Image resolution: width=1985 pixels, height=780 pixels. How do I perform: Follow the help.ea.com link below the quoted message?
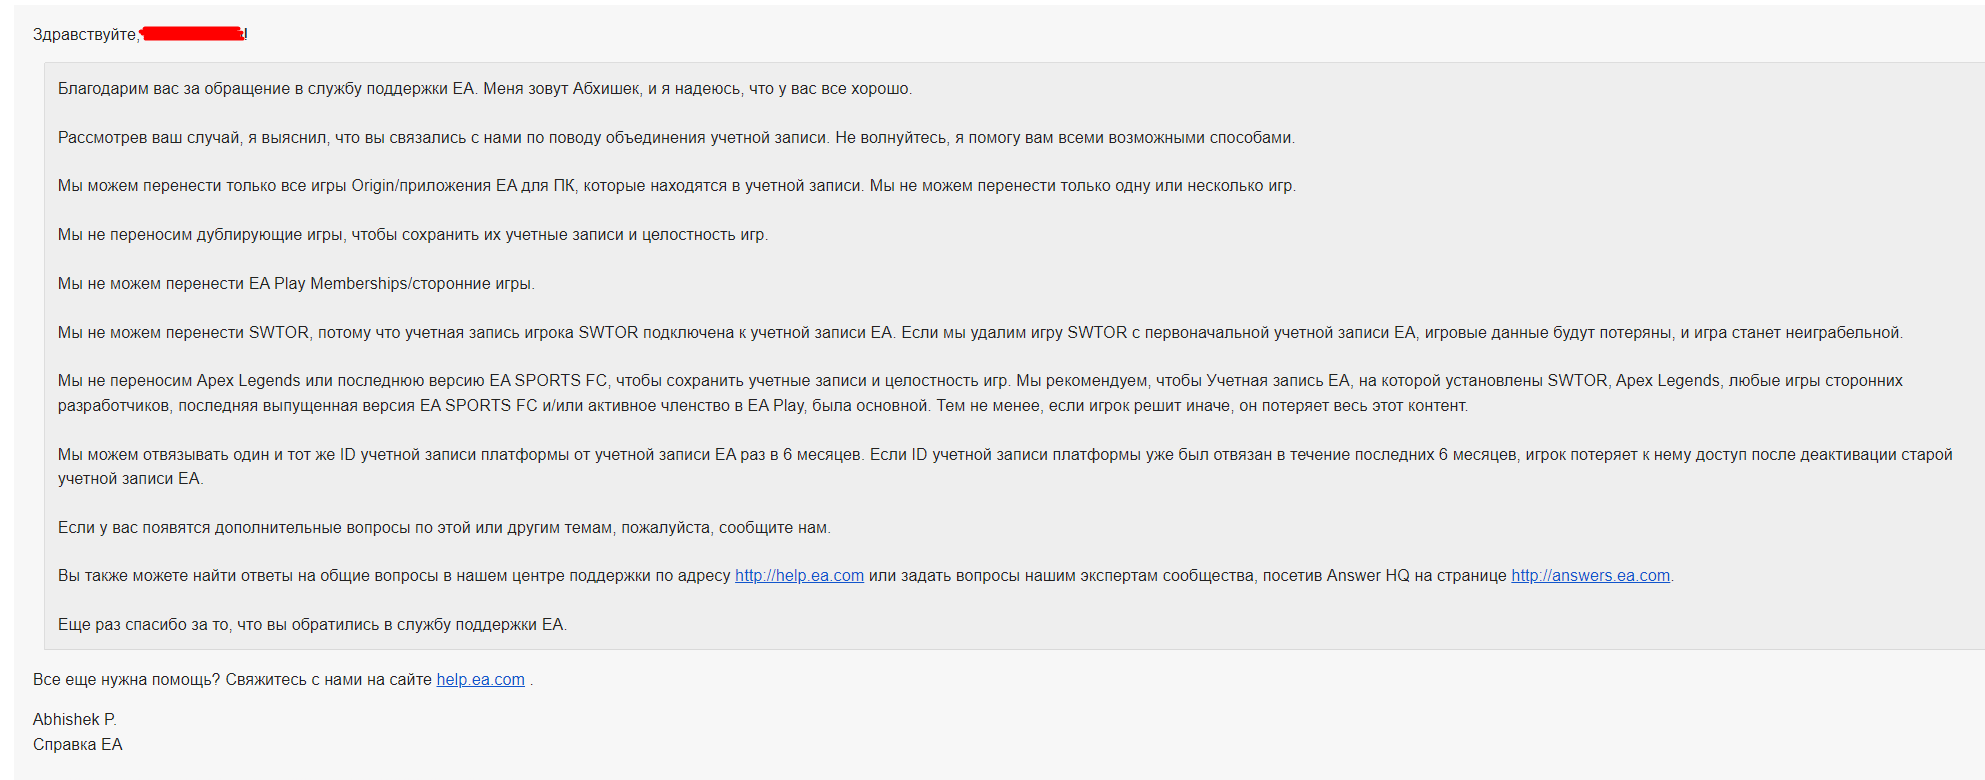[480, 680]
